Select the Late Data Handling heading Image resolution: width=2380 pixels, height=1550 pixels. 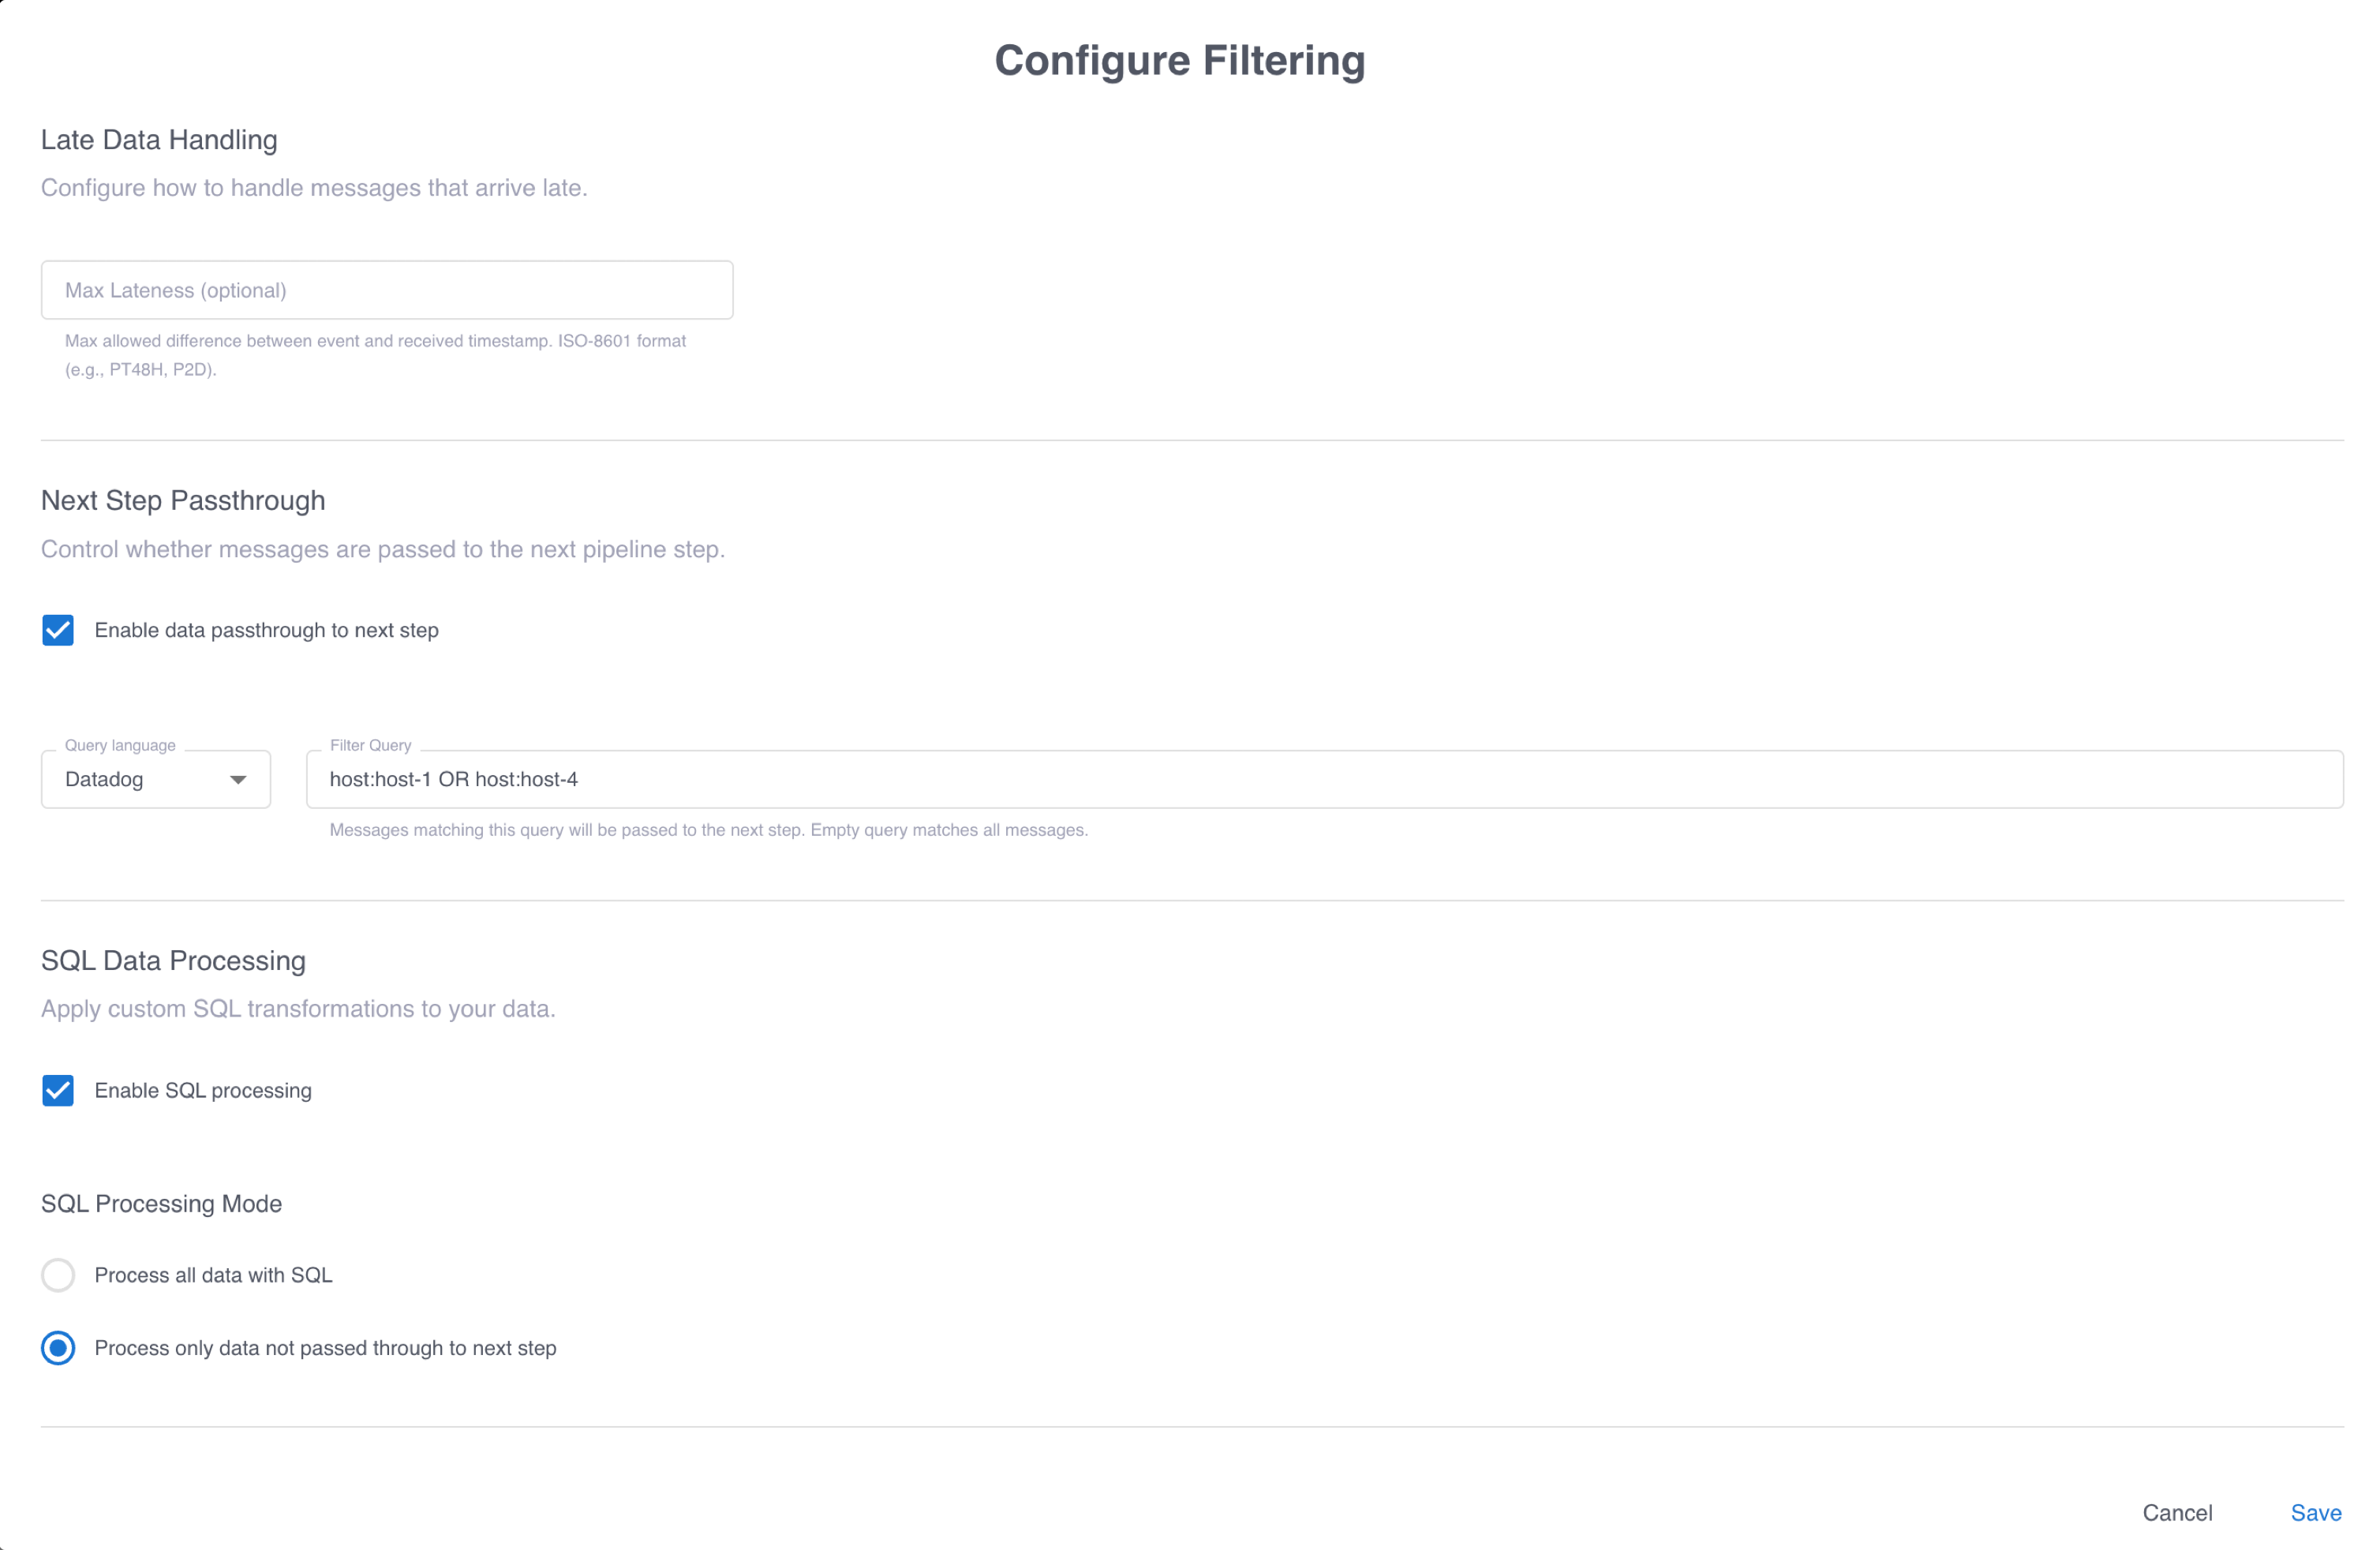click(x=158, y=139)
